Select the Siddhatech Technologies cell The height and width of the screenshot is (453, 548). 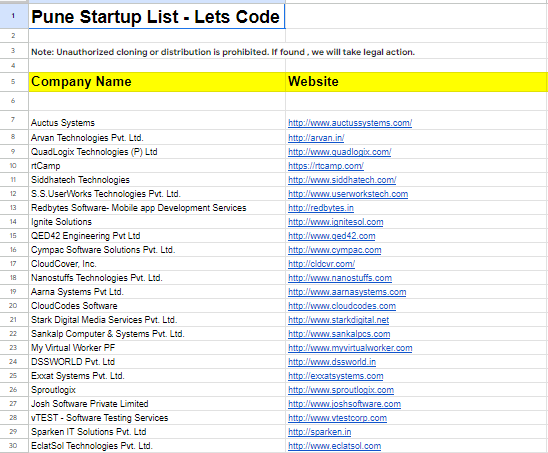coord(157,180)
